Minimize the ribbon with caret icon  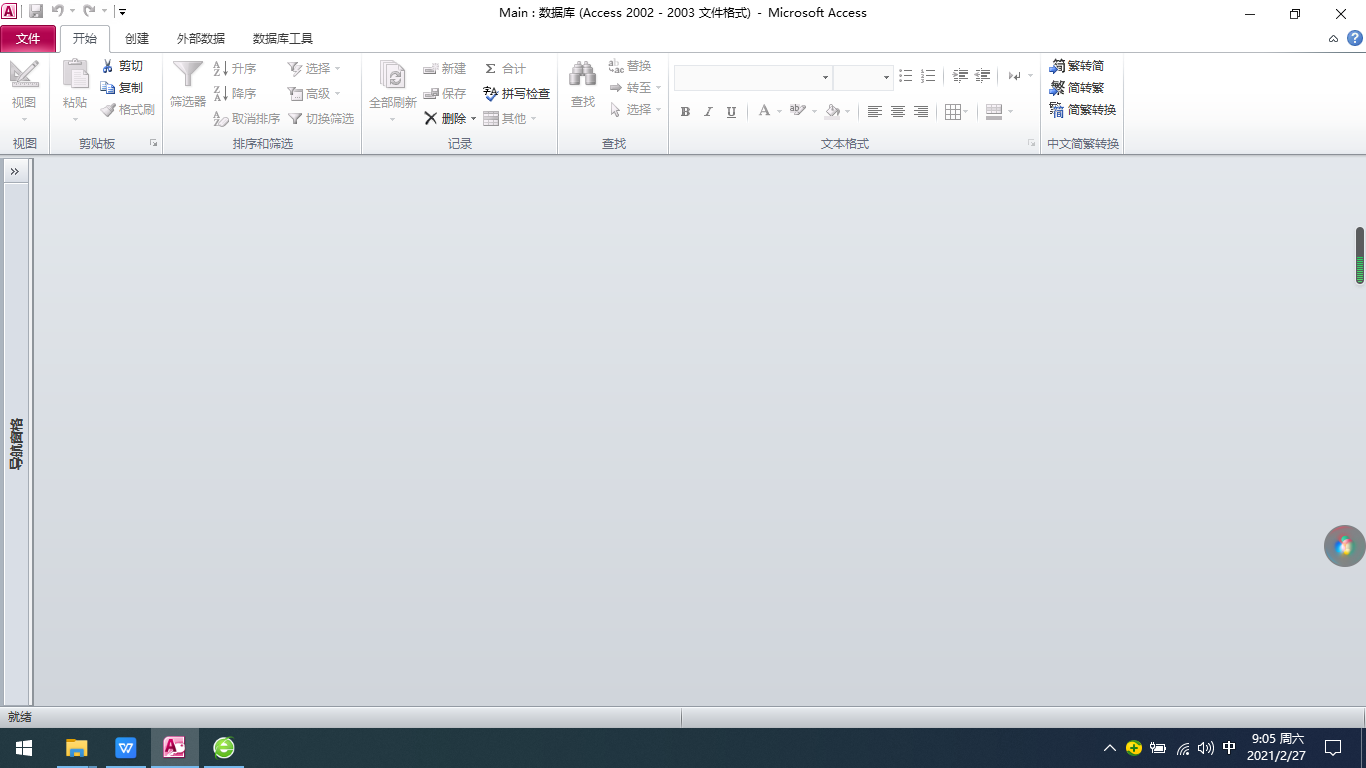click(x=1333, y=39)
